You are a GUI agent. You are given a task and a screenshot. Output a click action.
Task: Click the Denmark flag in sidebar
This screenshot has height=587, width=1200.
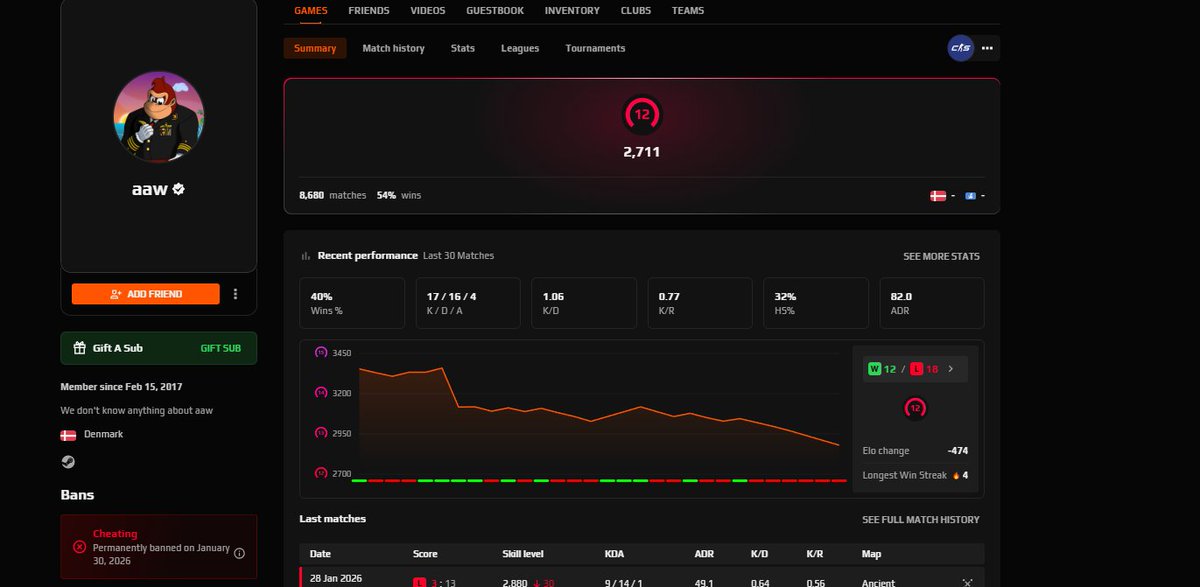[x=68, y=435]
